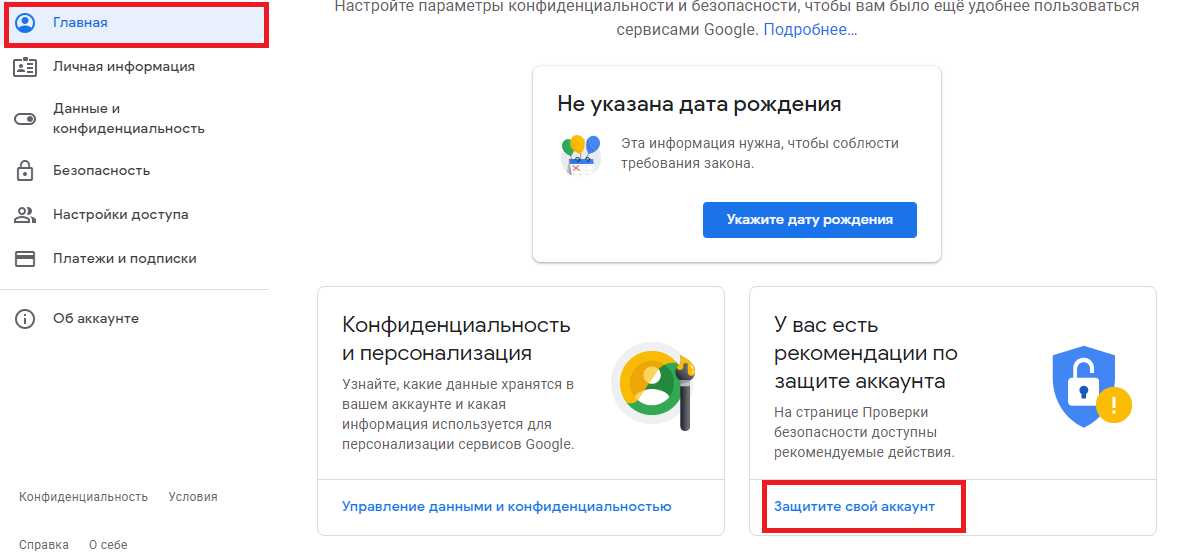Open the Настройки доступа menu item
The height and width of the screenshot is (555, 1181).
tap(120, 215)
